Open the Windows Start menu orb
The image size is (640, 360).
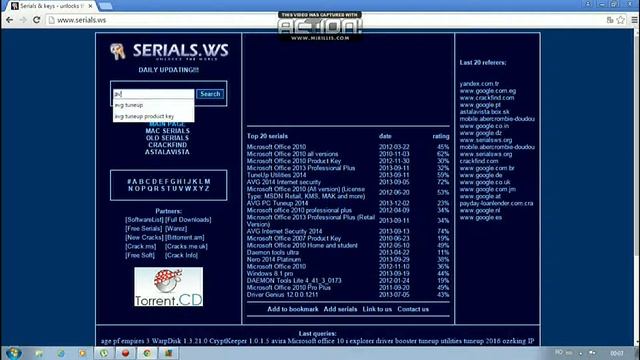[13, 353]
